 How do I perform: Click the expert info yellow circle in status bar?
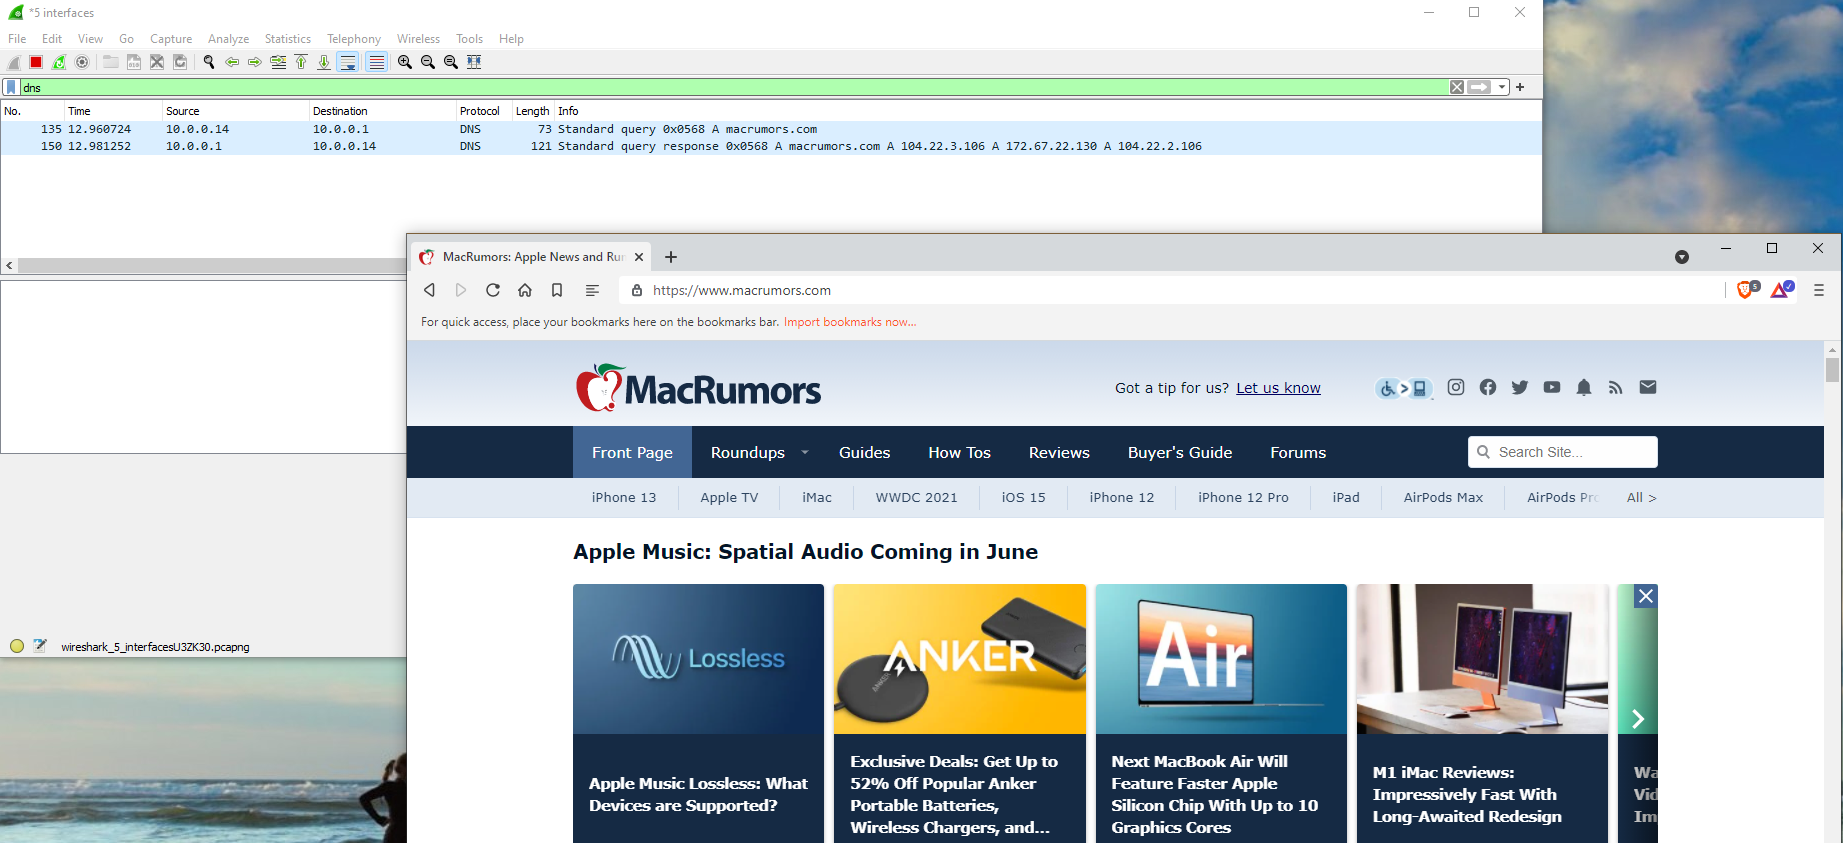click(17, 646)
